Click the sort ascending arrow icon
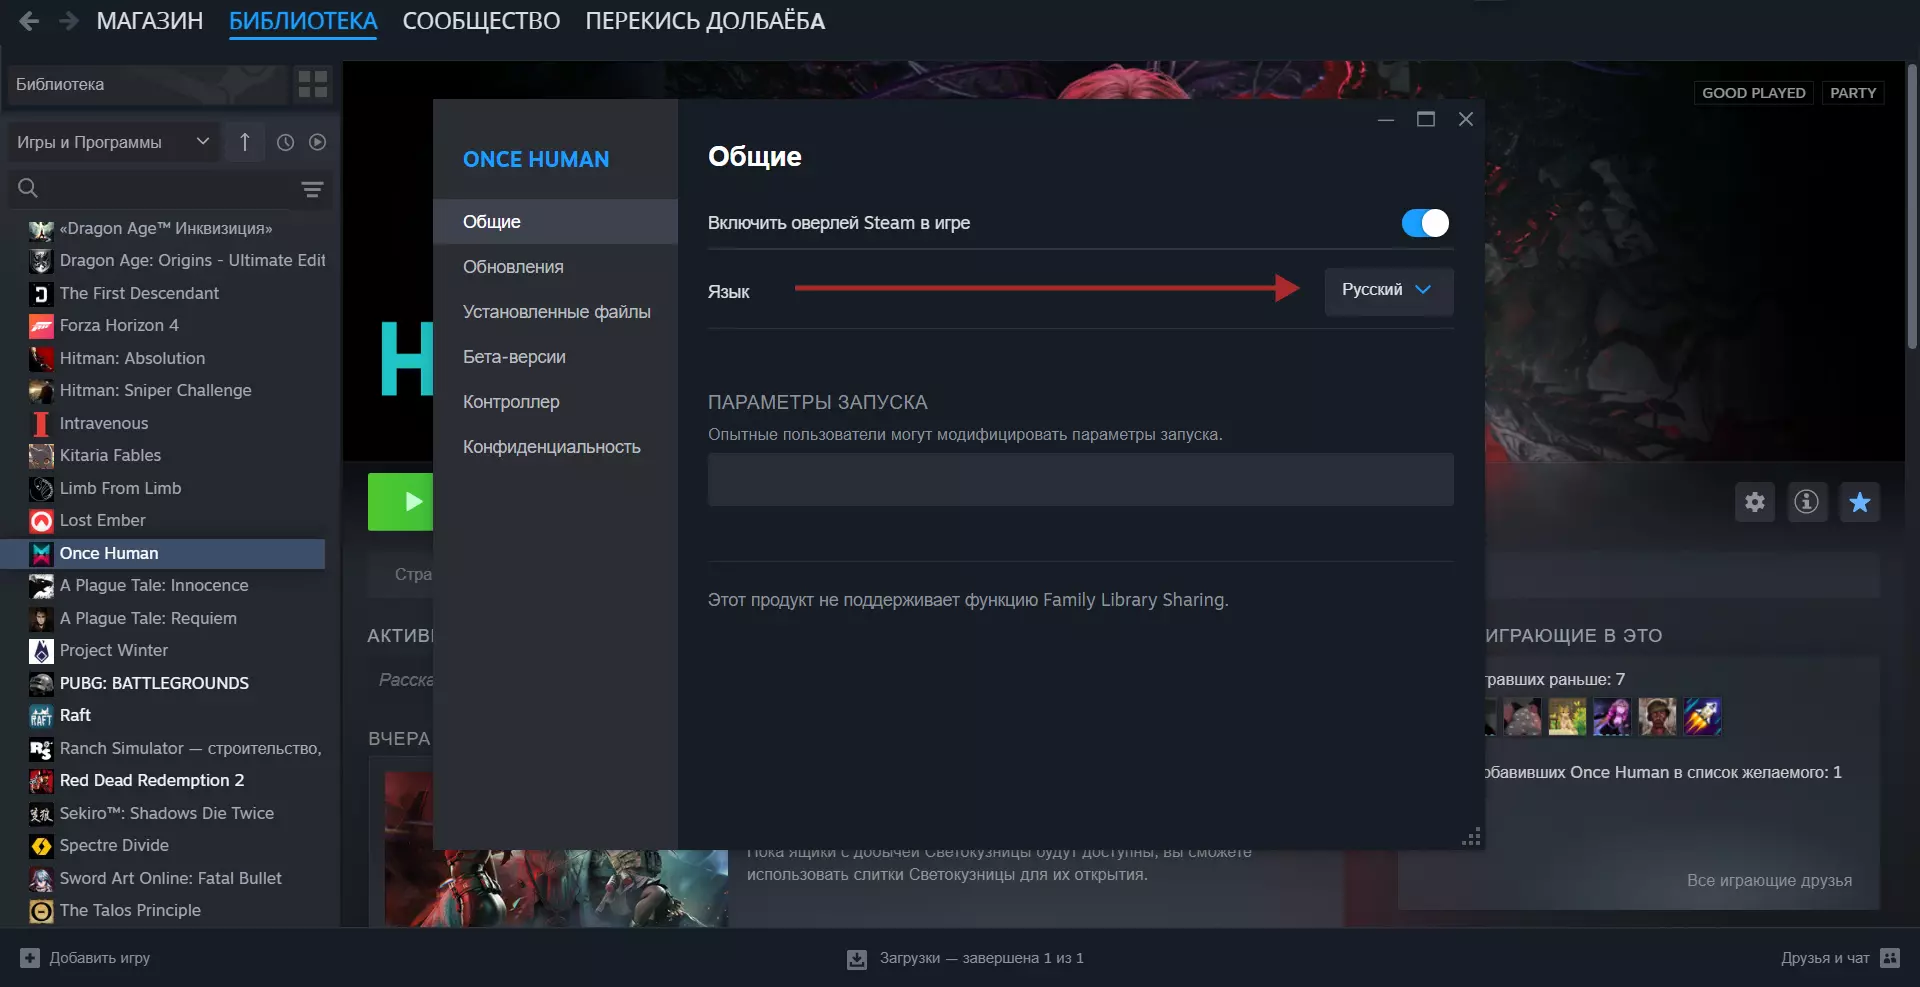This screenshot has height=987, width=1920. coord(245,142)
